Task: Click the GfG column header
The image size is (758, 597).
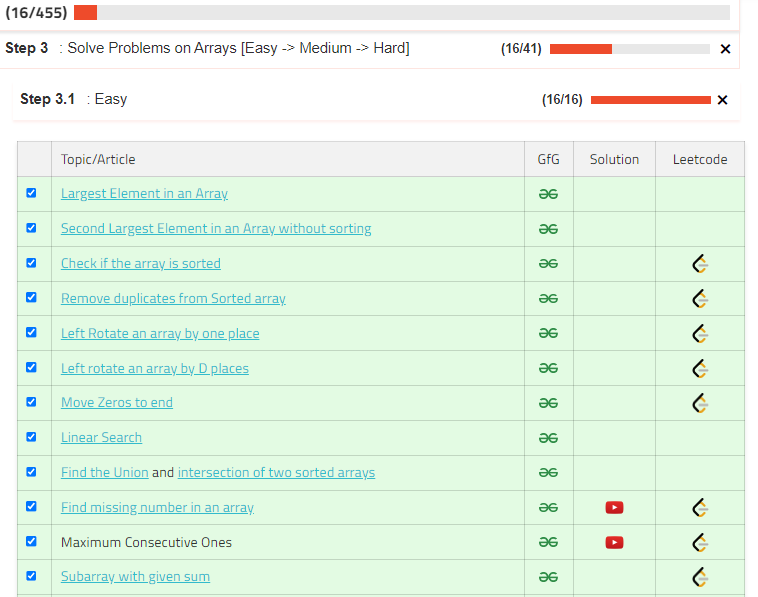Action: click(549, 160)
